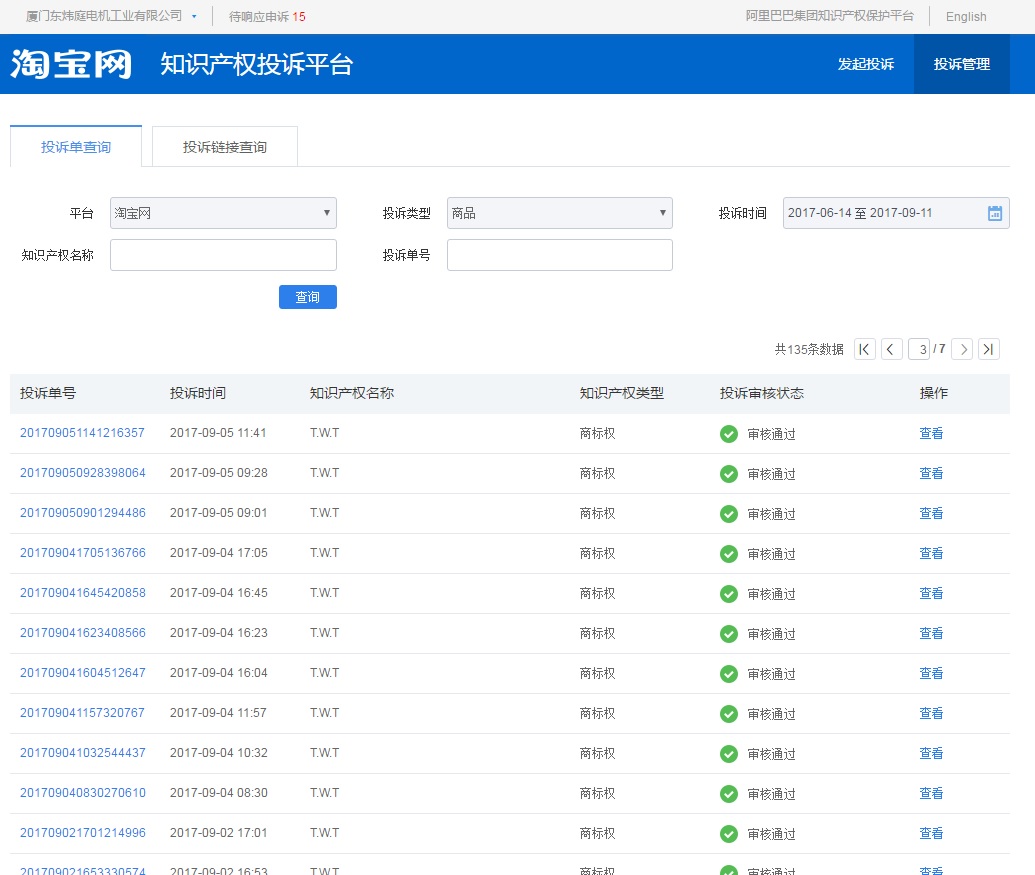
Task: Expand the 平台 platform dropdown
Action: coord(223,213)
